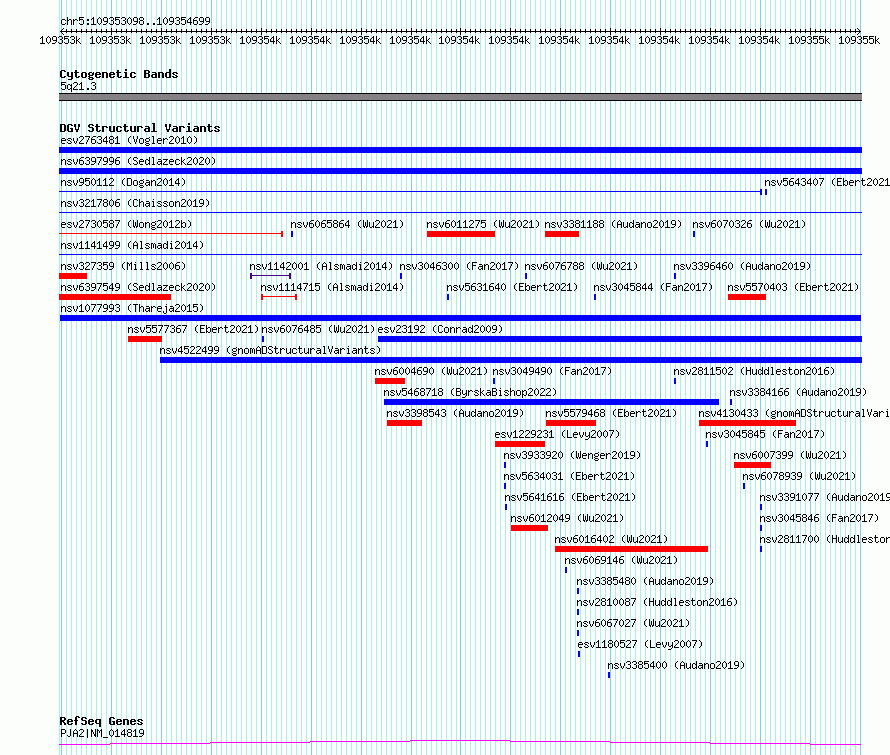Click the red bar under nsv5577367 (Ebert2021)
The height and width of the screenshot is (755, 890).
pos(145,339)
